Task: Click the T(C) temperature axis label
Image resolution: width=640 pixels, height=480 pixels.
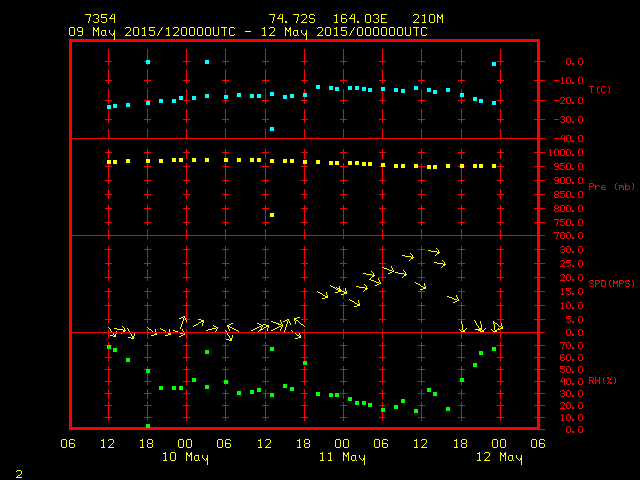Action: (x=600, y=90)
